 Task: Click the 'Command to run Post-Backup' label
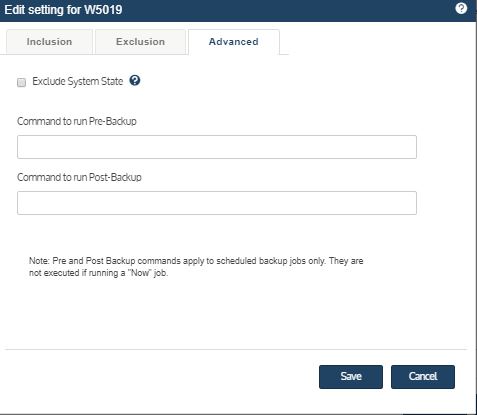[x=79, y=177]
